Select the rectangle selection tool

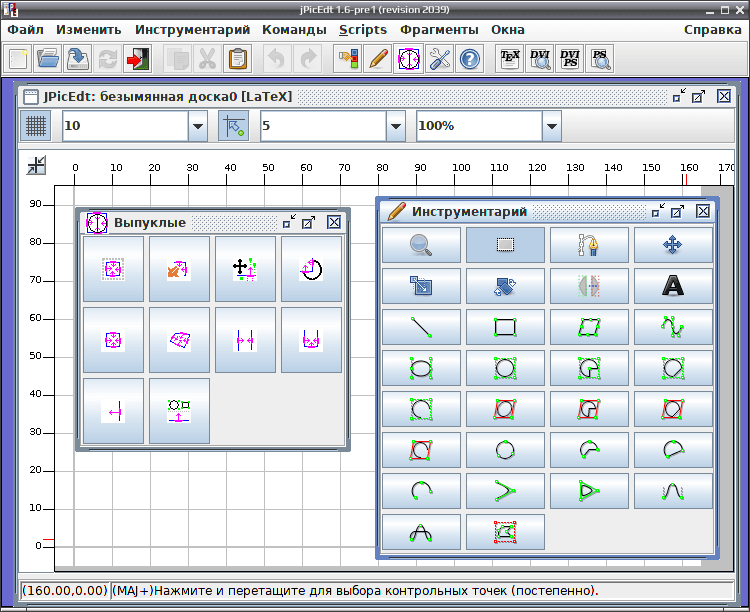click(x=505, y=245)
